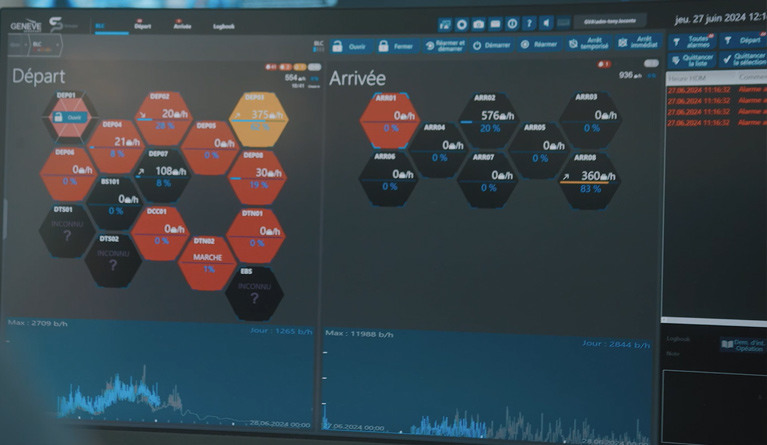The width and height of the screenshot is (767, 445).
Task: Toggle the Toutes alarmes filter
Action: pos(690,41)
